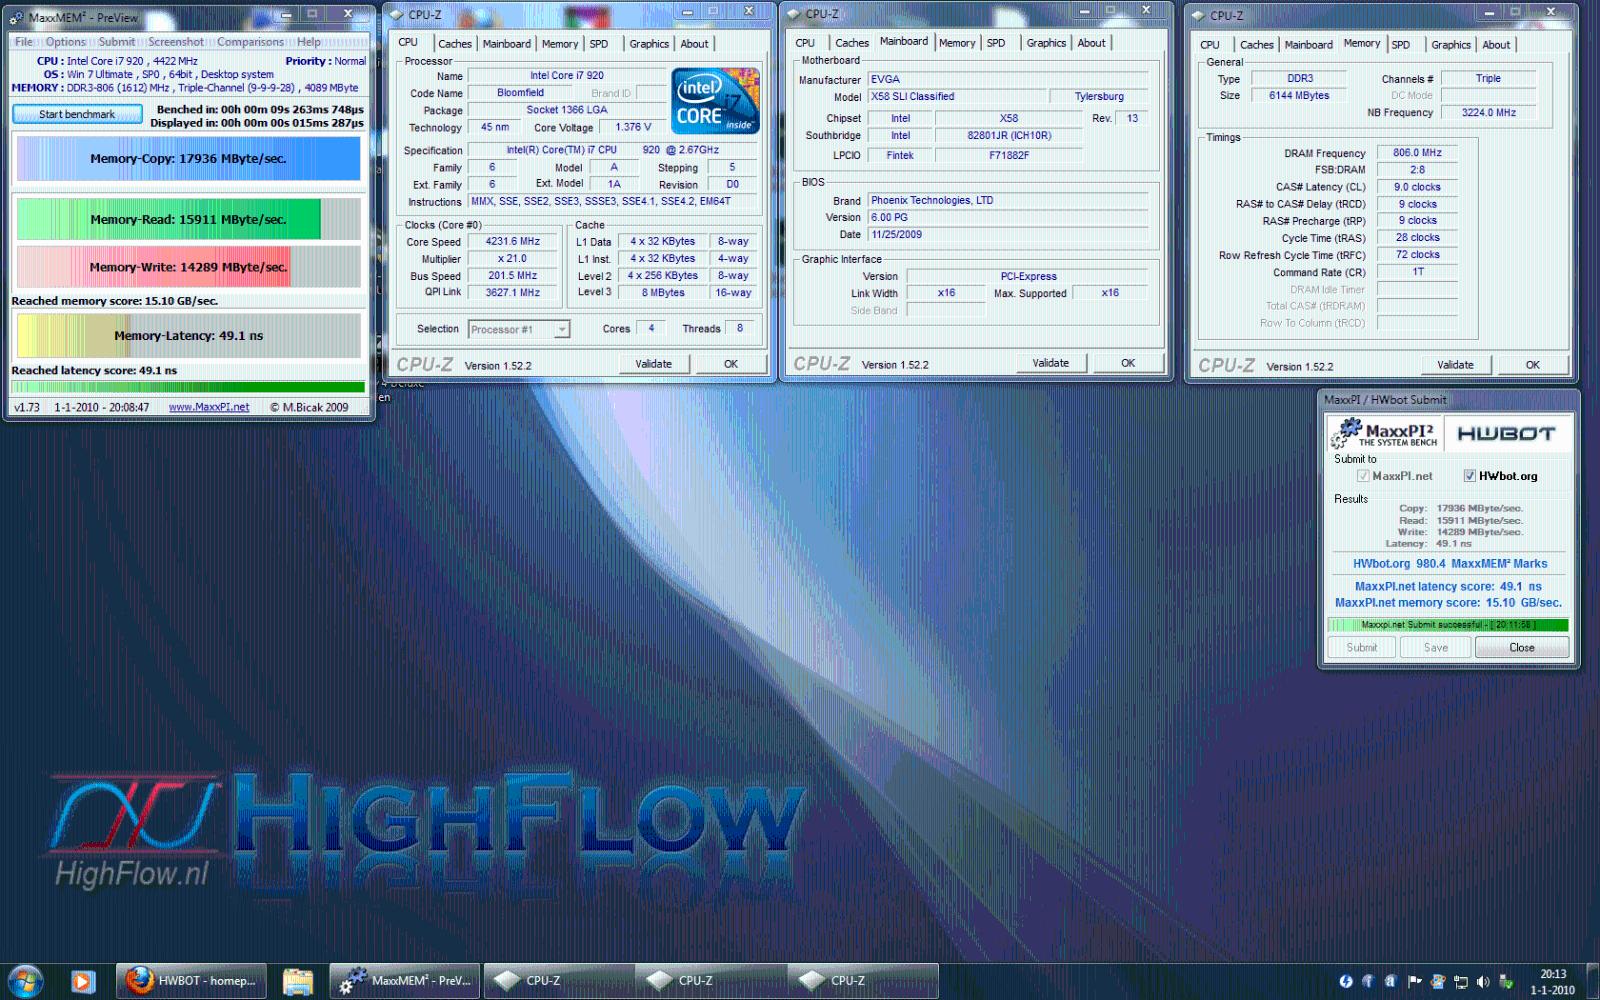Switch to the Firefox HWBOT homepage taskbar button

tap(192, 981)
